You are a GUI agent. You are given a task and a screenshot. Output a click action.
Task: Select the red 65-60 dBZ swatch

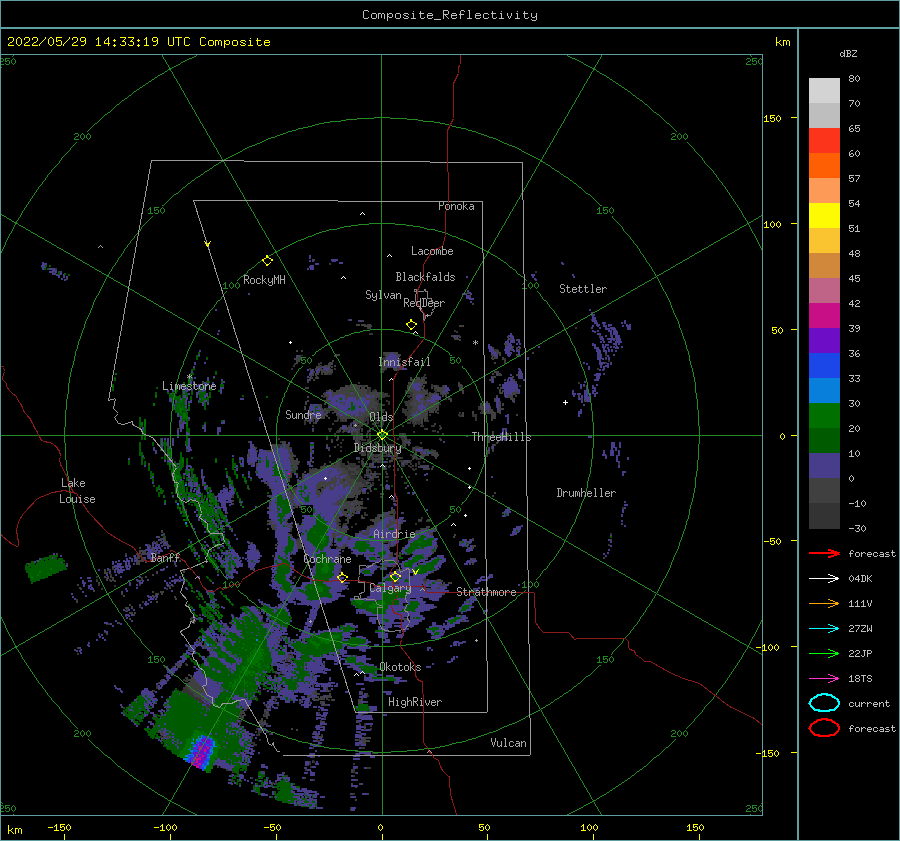(824, 141)
